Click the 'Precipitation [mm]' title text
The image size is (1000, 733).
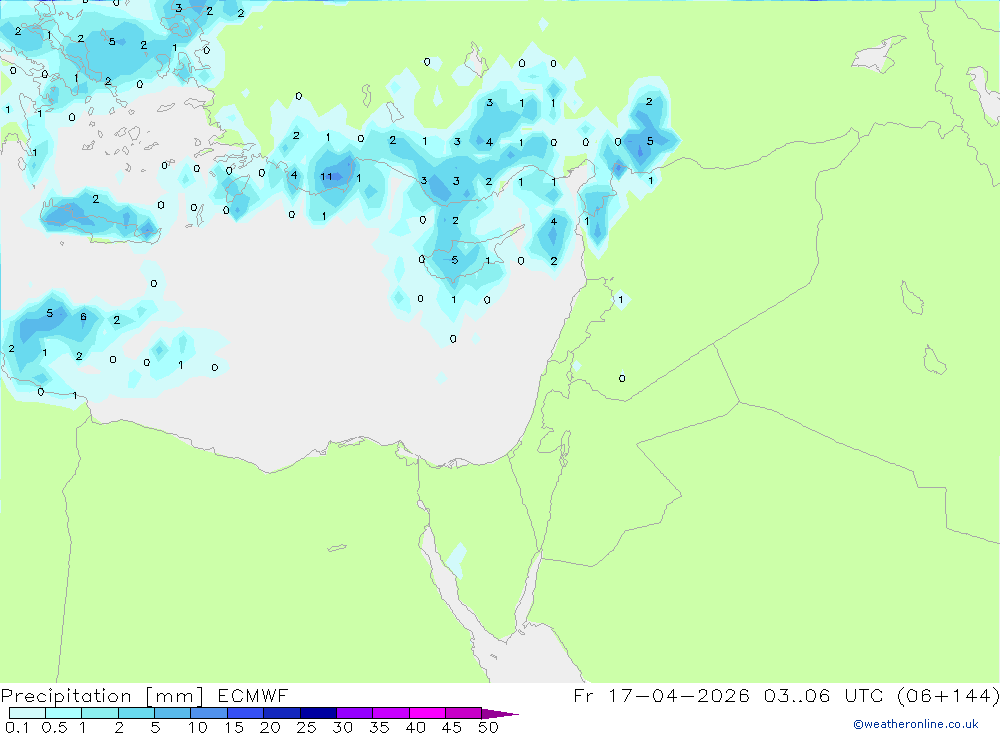102,696
